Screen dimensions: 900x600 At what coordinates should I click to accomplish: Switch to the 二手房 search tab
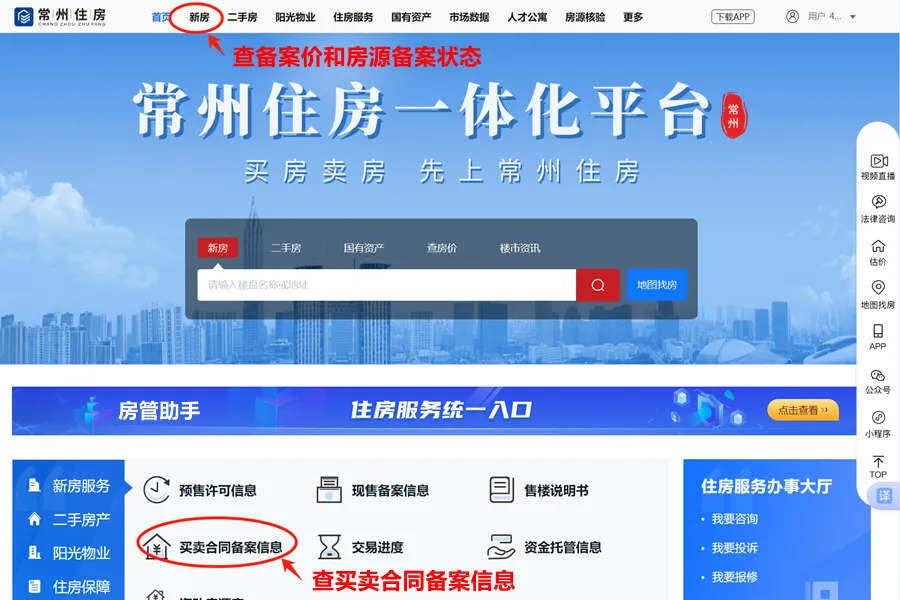click(290, 246)
